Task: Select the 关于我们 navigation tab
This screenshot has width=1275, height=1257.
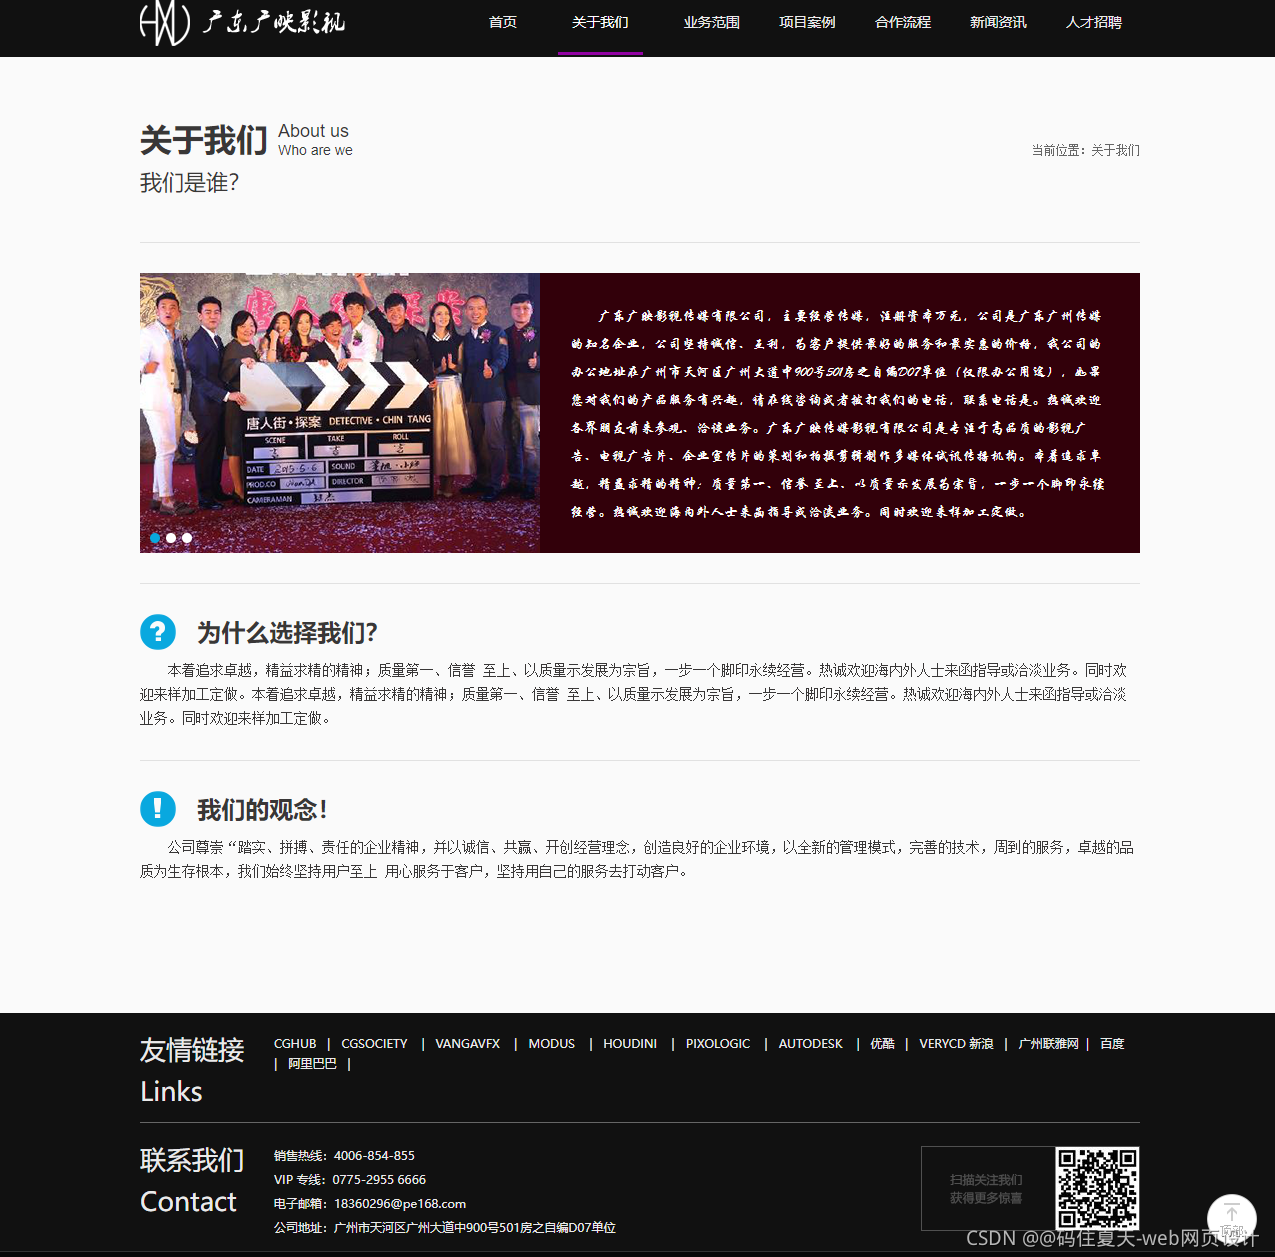Action: [x=600, y=22]
